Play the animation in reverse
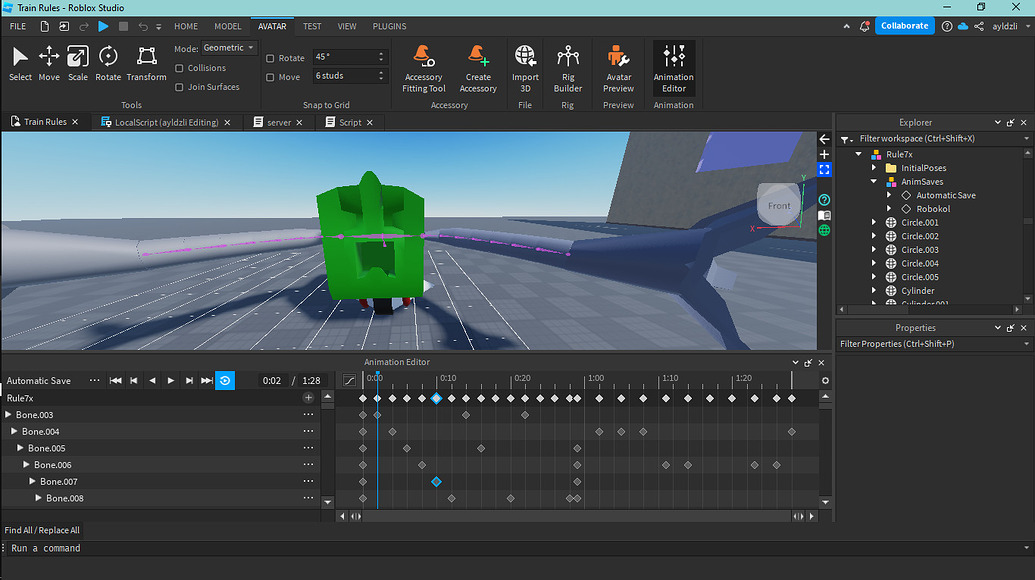The image size is (1035, 580). click(x=152, y=381)
